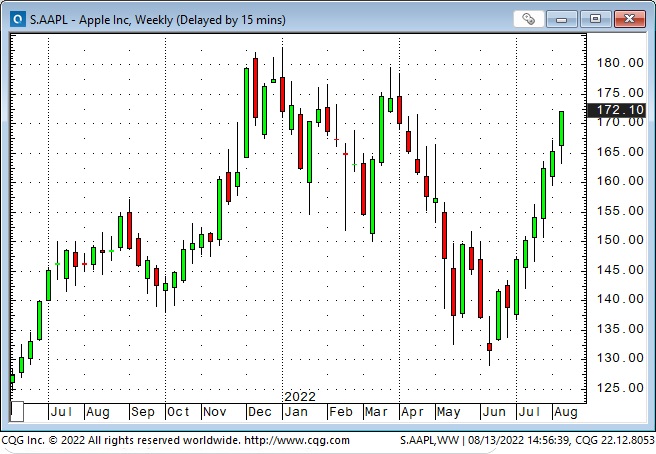656x454 pixels.
Task: Open the http://www.cqg.com link in footer
Action: [x=297, y=440]
